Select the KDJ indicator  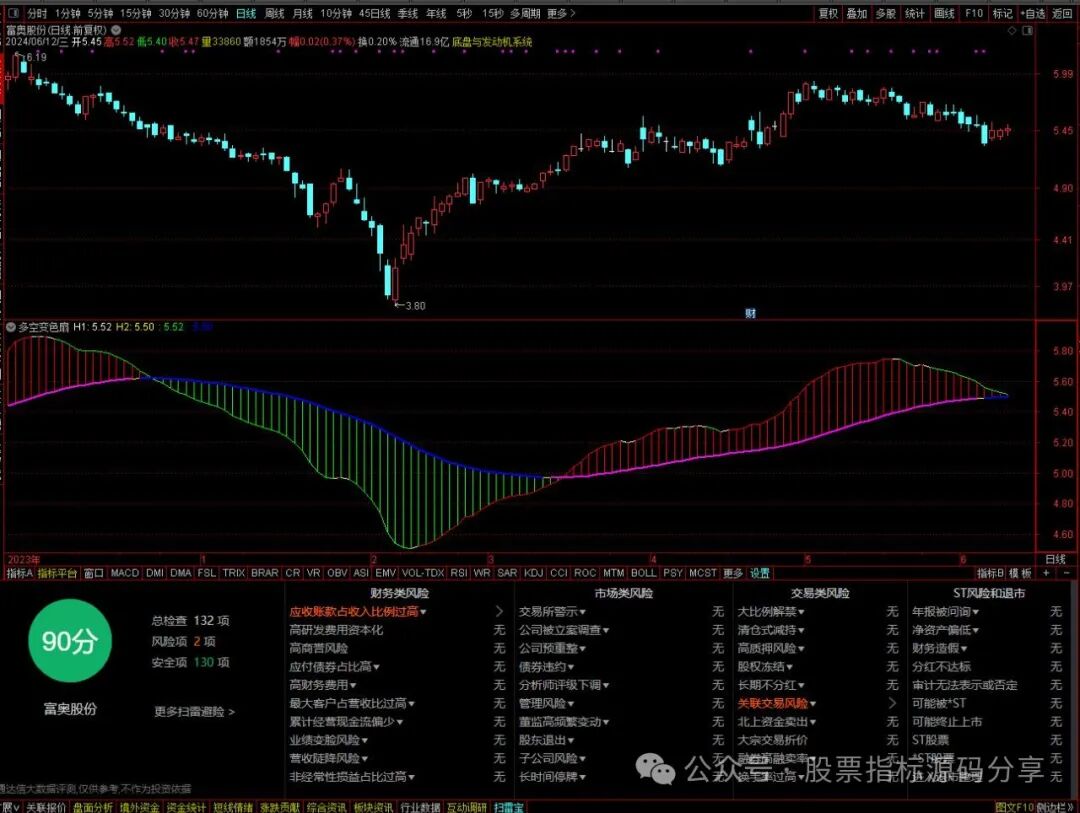533,573
